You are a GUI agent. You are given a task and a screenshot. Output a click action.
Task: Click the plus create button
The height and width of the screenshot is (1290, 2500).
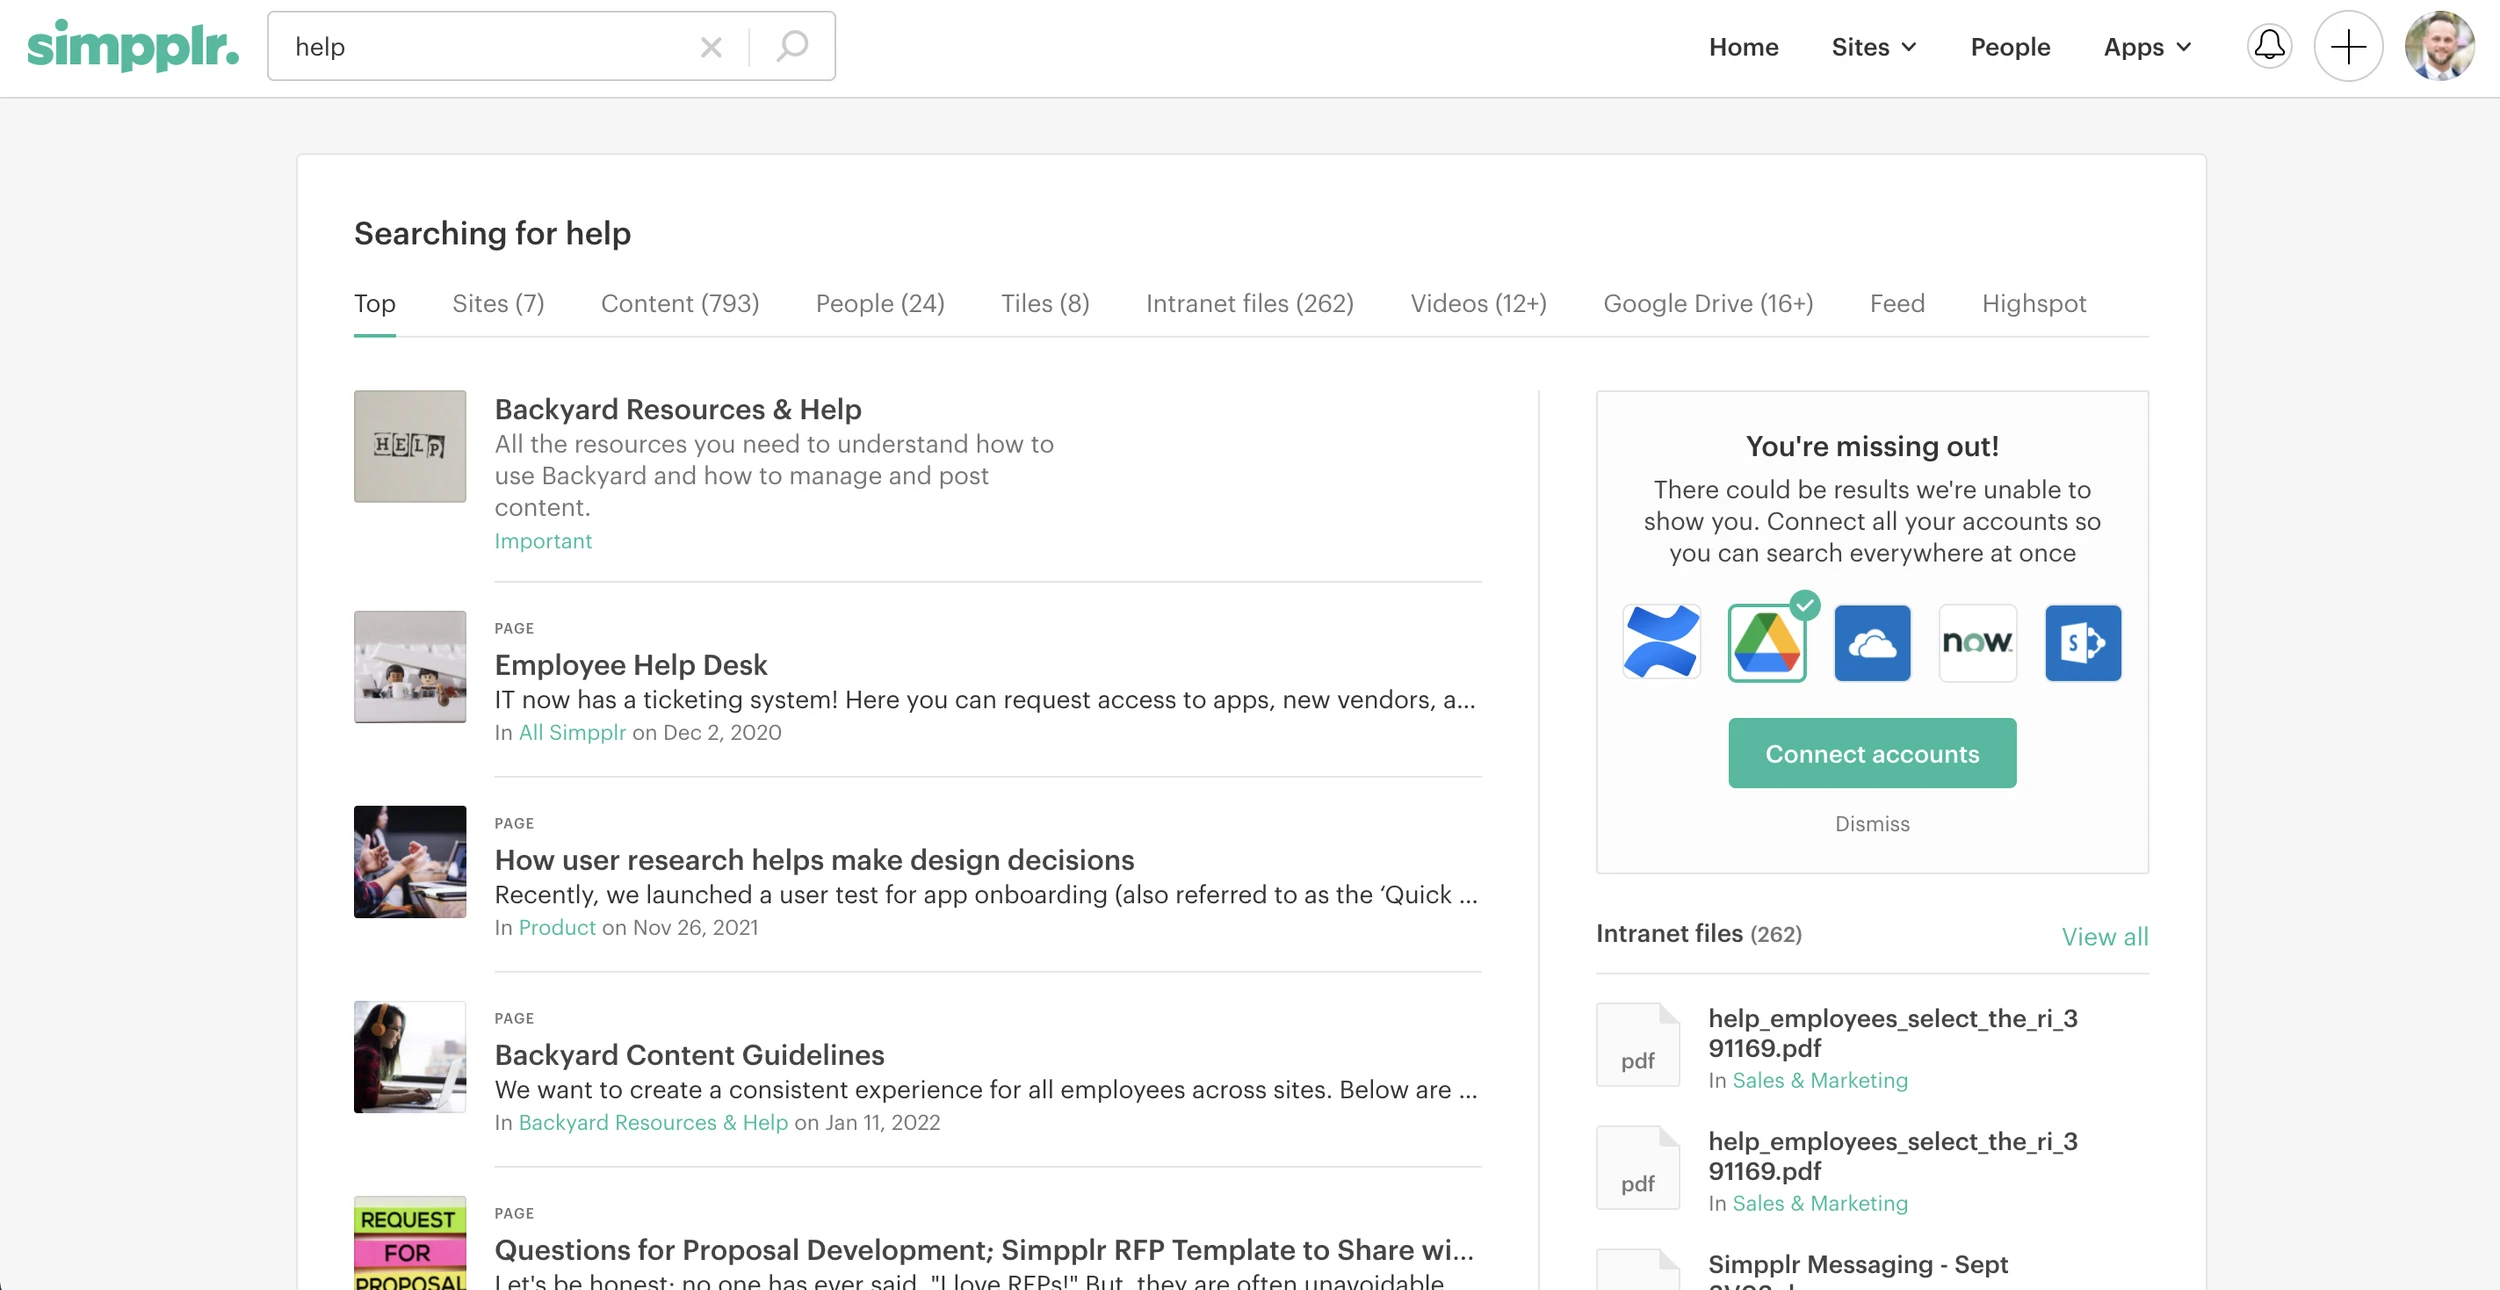tap(2348, 46)
